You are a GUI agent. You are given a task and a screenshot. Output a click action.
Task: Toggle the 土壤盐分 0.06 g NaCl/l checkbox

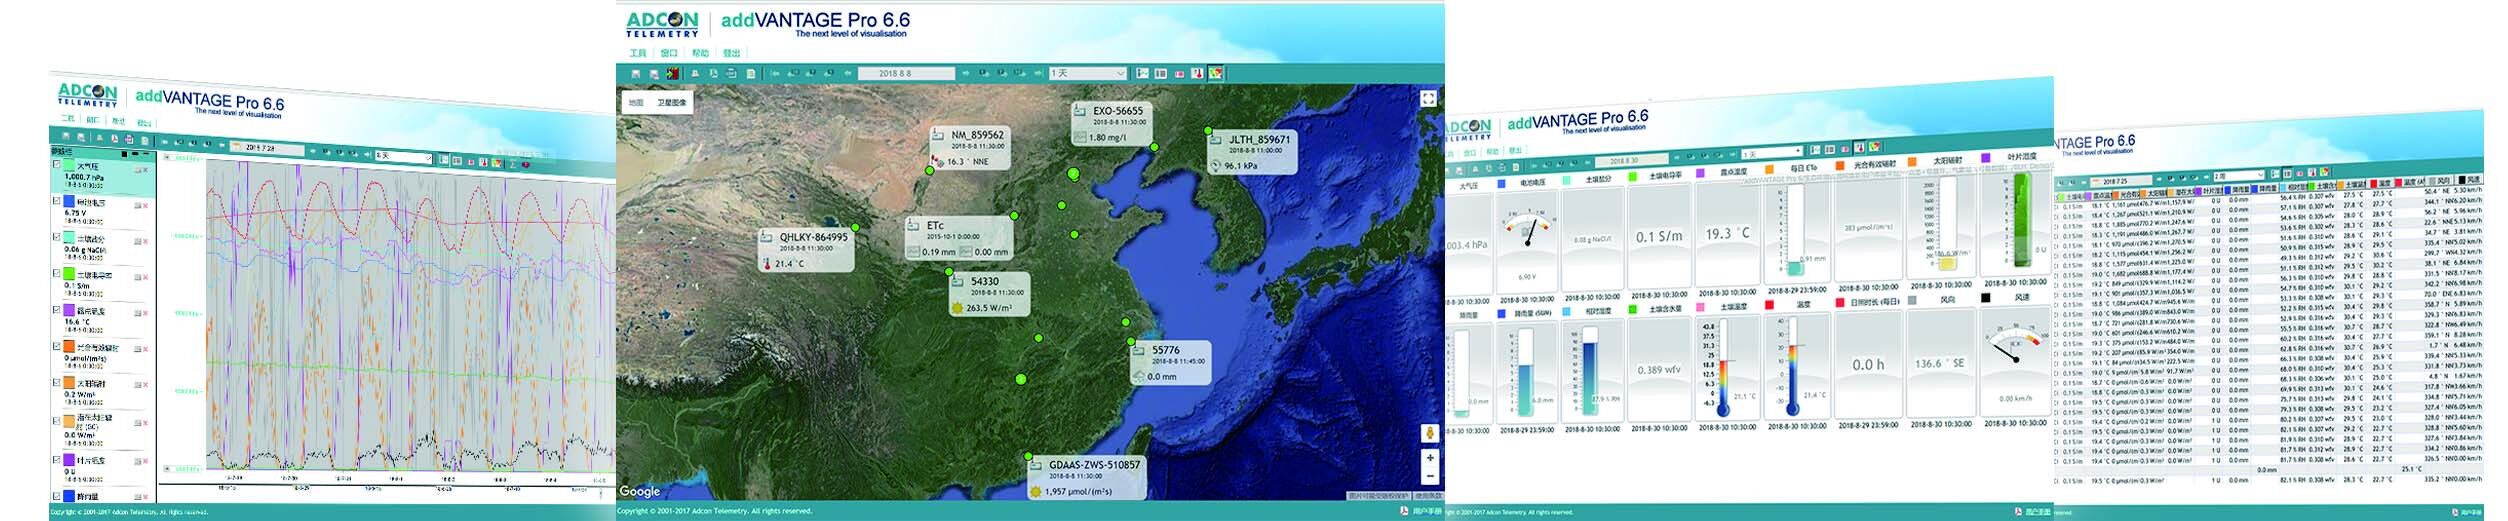[x=56, y=237]
